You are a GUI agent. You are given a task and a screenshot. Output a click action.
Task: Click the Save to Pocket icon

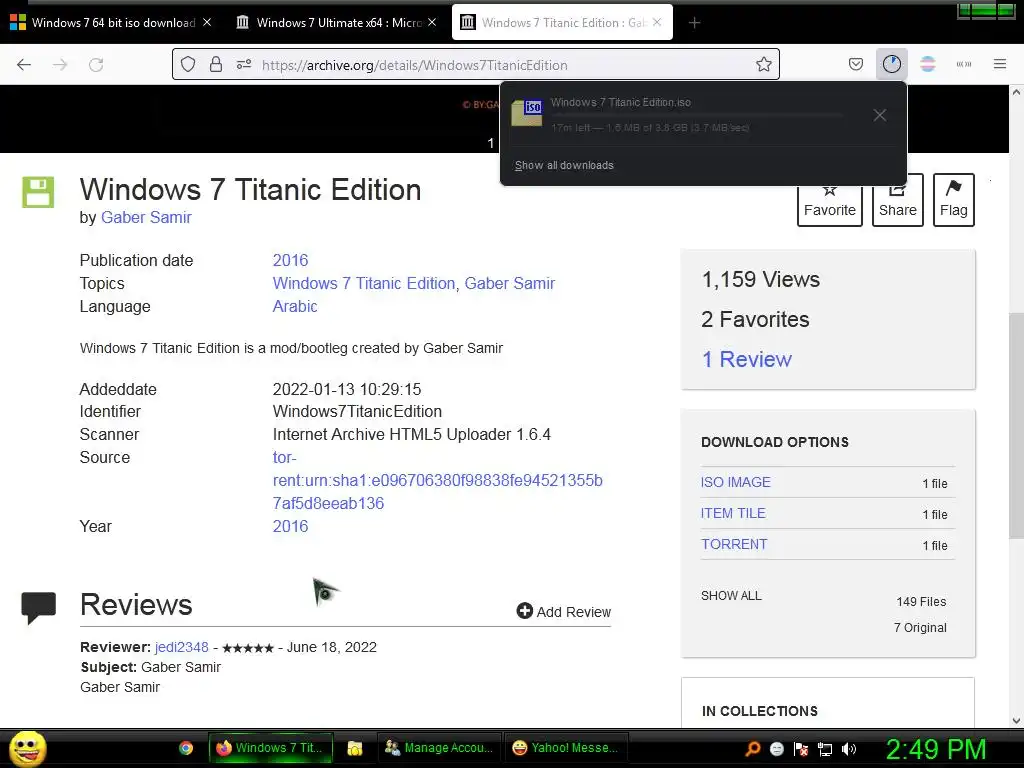[856, 64]
